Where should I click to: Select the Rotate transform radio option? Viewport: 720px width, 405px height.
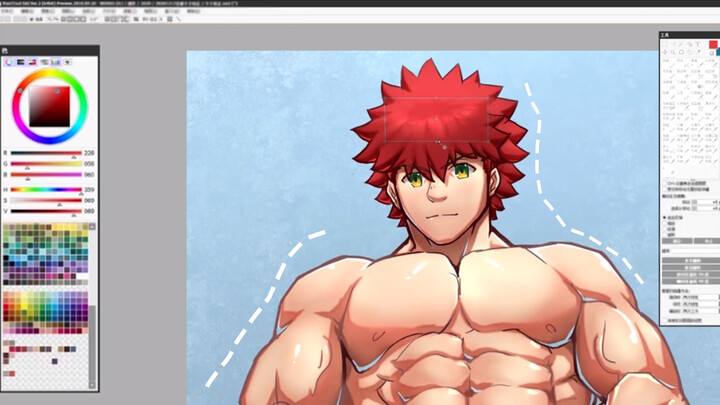pyautogui.click(x=665, y=235)
